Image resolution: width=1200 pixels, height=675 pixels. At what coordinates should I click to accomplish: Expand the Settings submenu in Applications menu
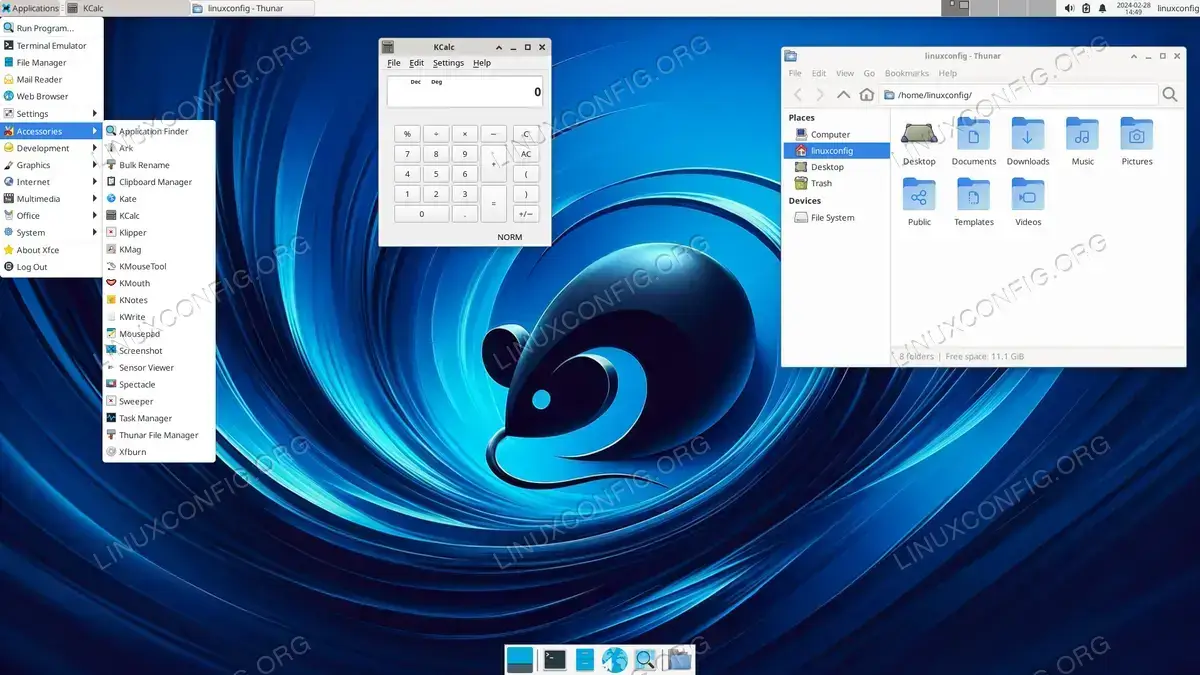[51, 113]
